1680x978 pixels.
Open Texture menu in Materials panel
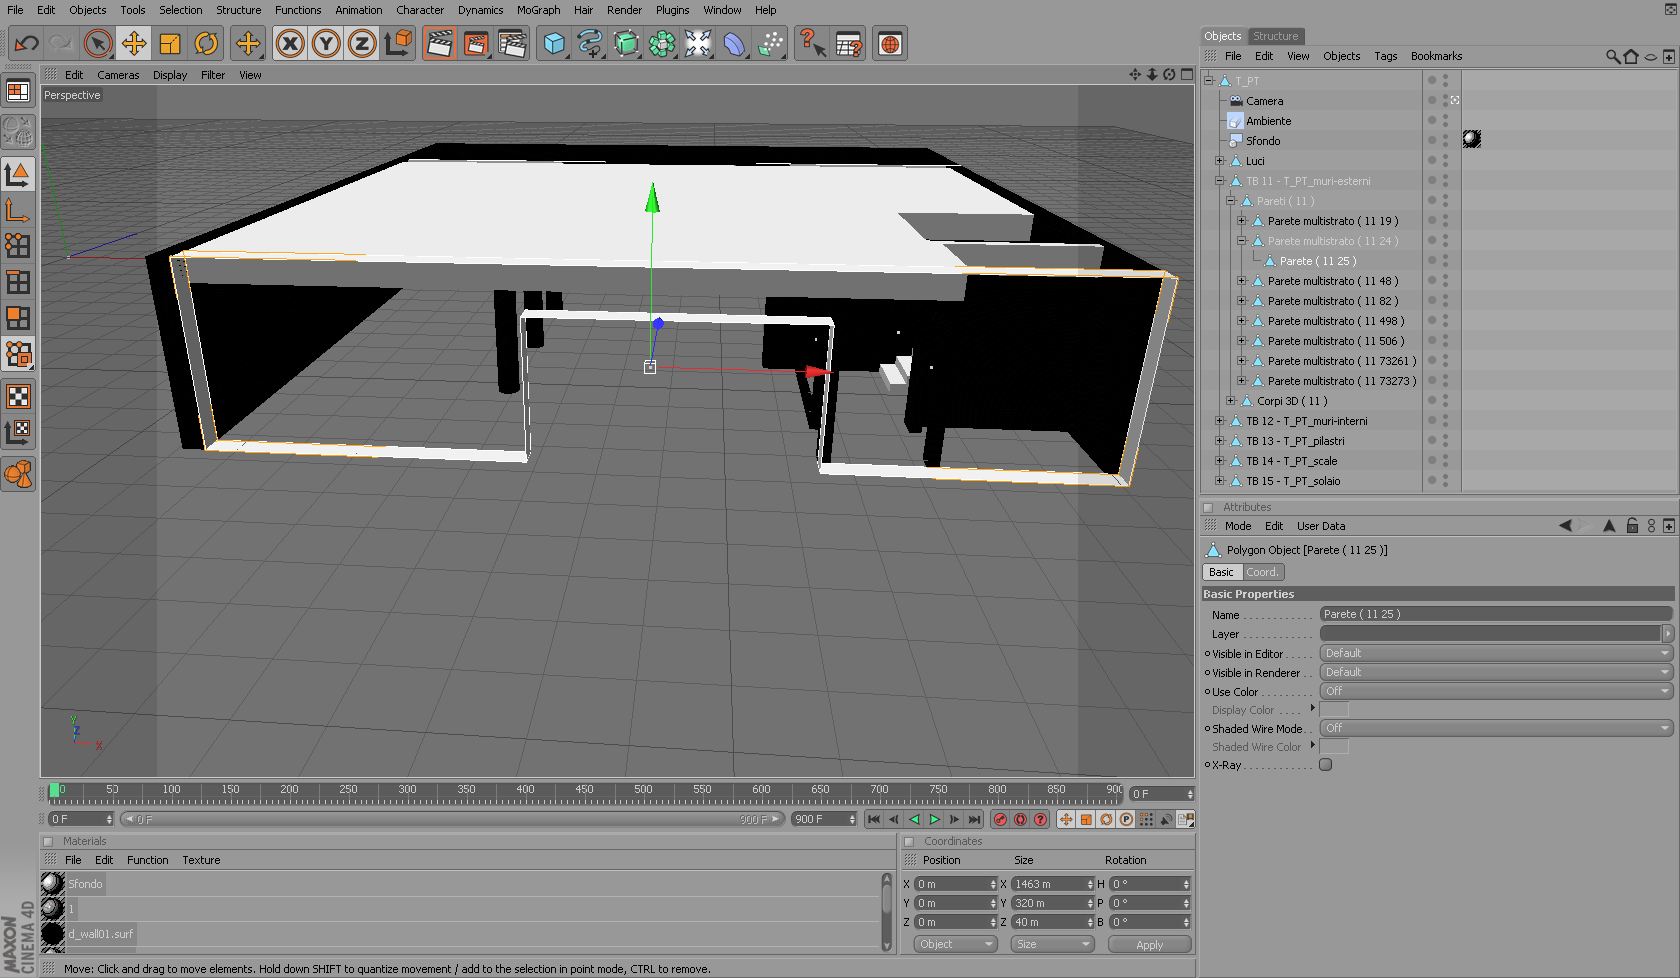tap(201, 860)
